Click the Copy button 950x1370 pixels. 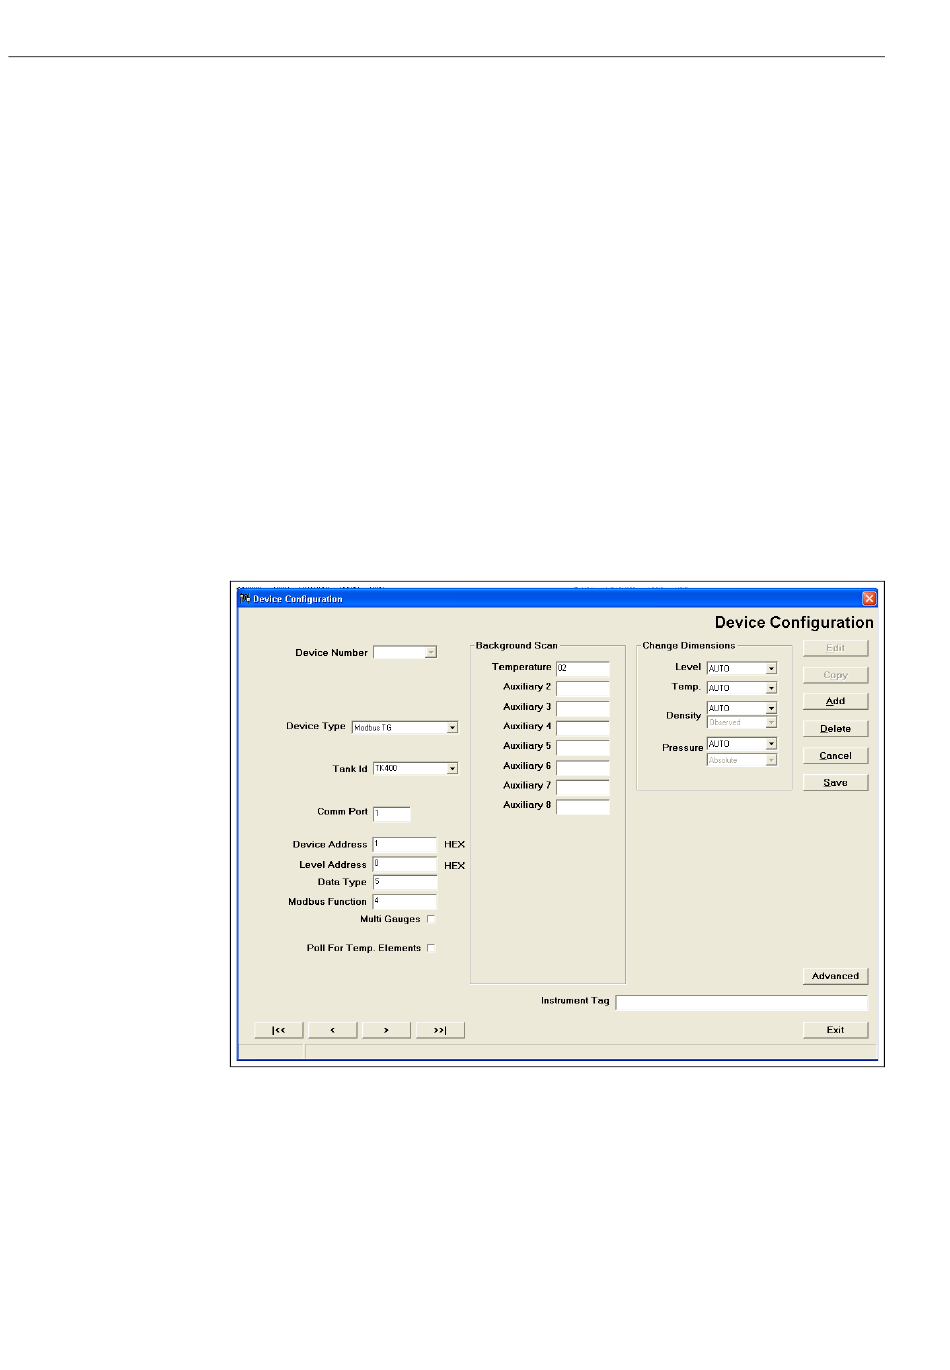[835, 675]
